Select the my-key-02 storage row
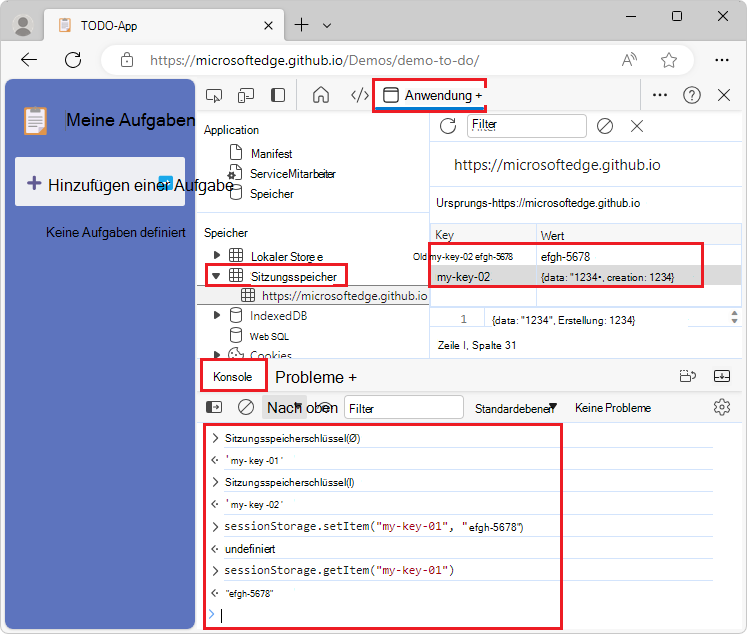The height and width of the screenshot is (634, 747). click(x=565, y=276)
